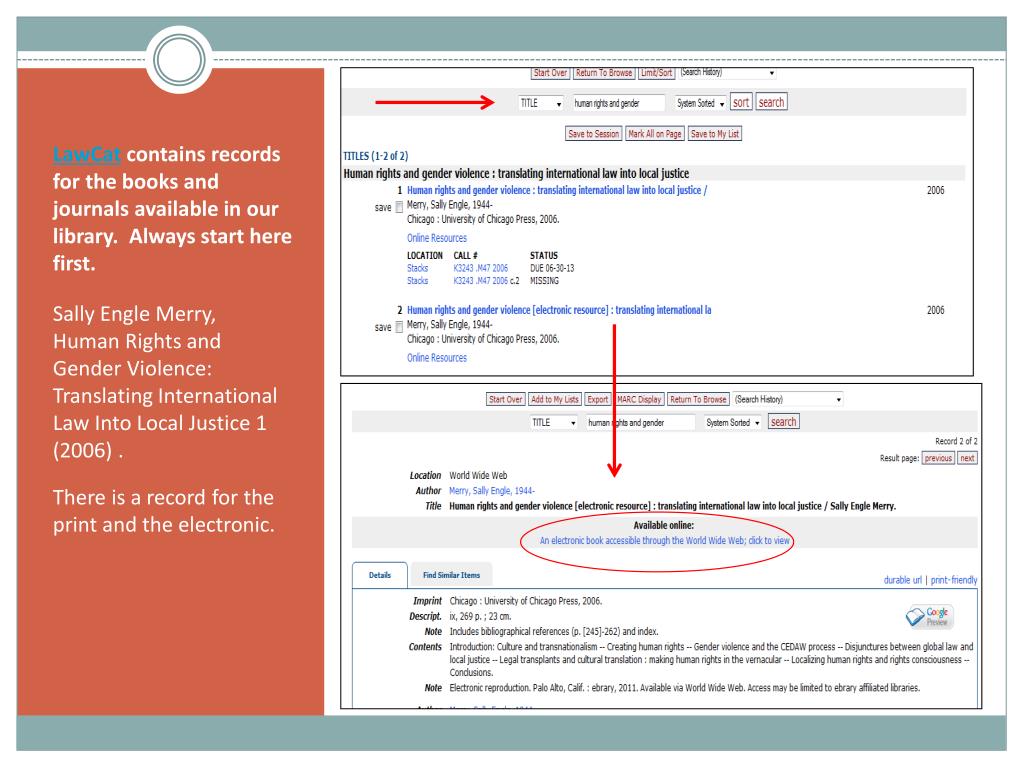This screenshot has height=768, width=1024.
Task: Click Stacks link in DUE 06-30-13 row
Action: [417, 268]
